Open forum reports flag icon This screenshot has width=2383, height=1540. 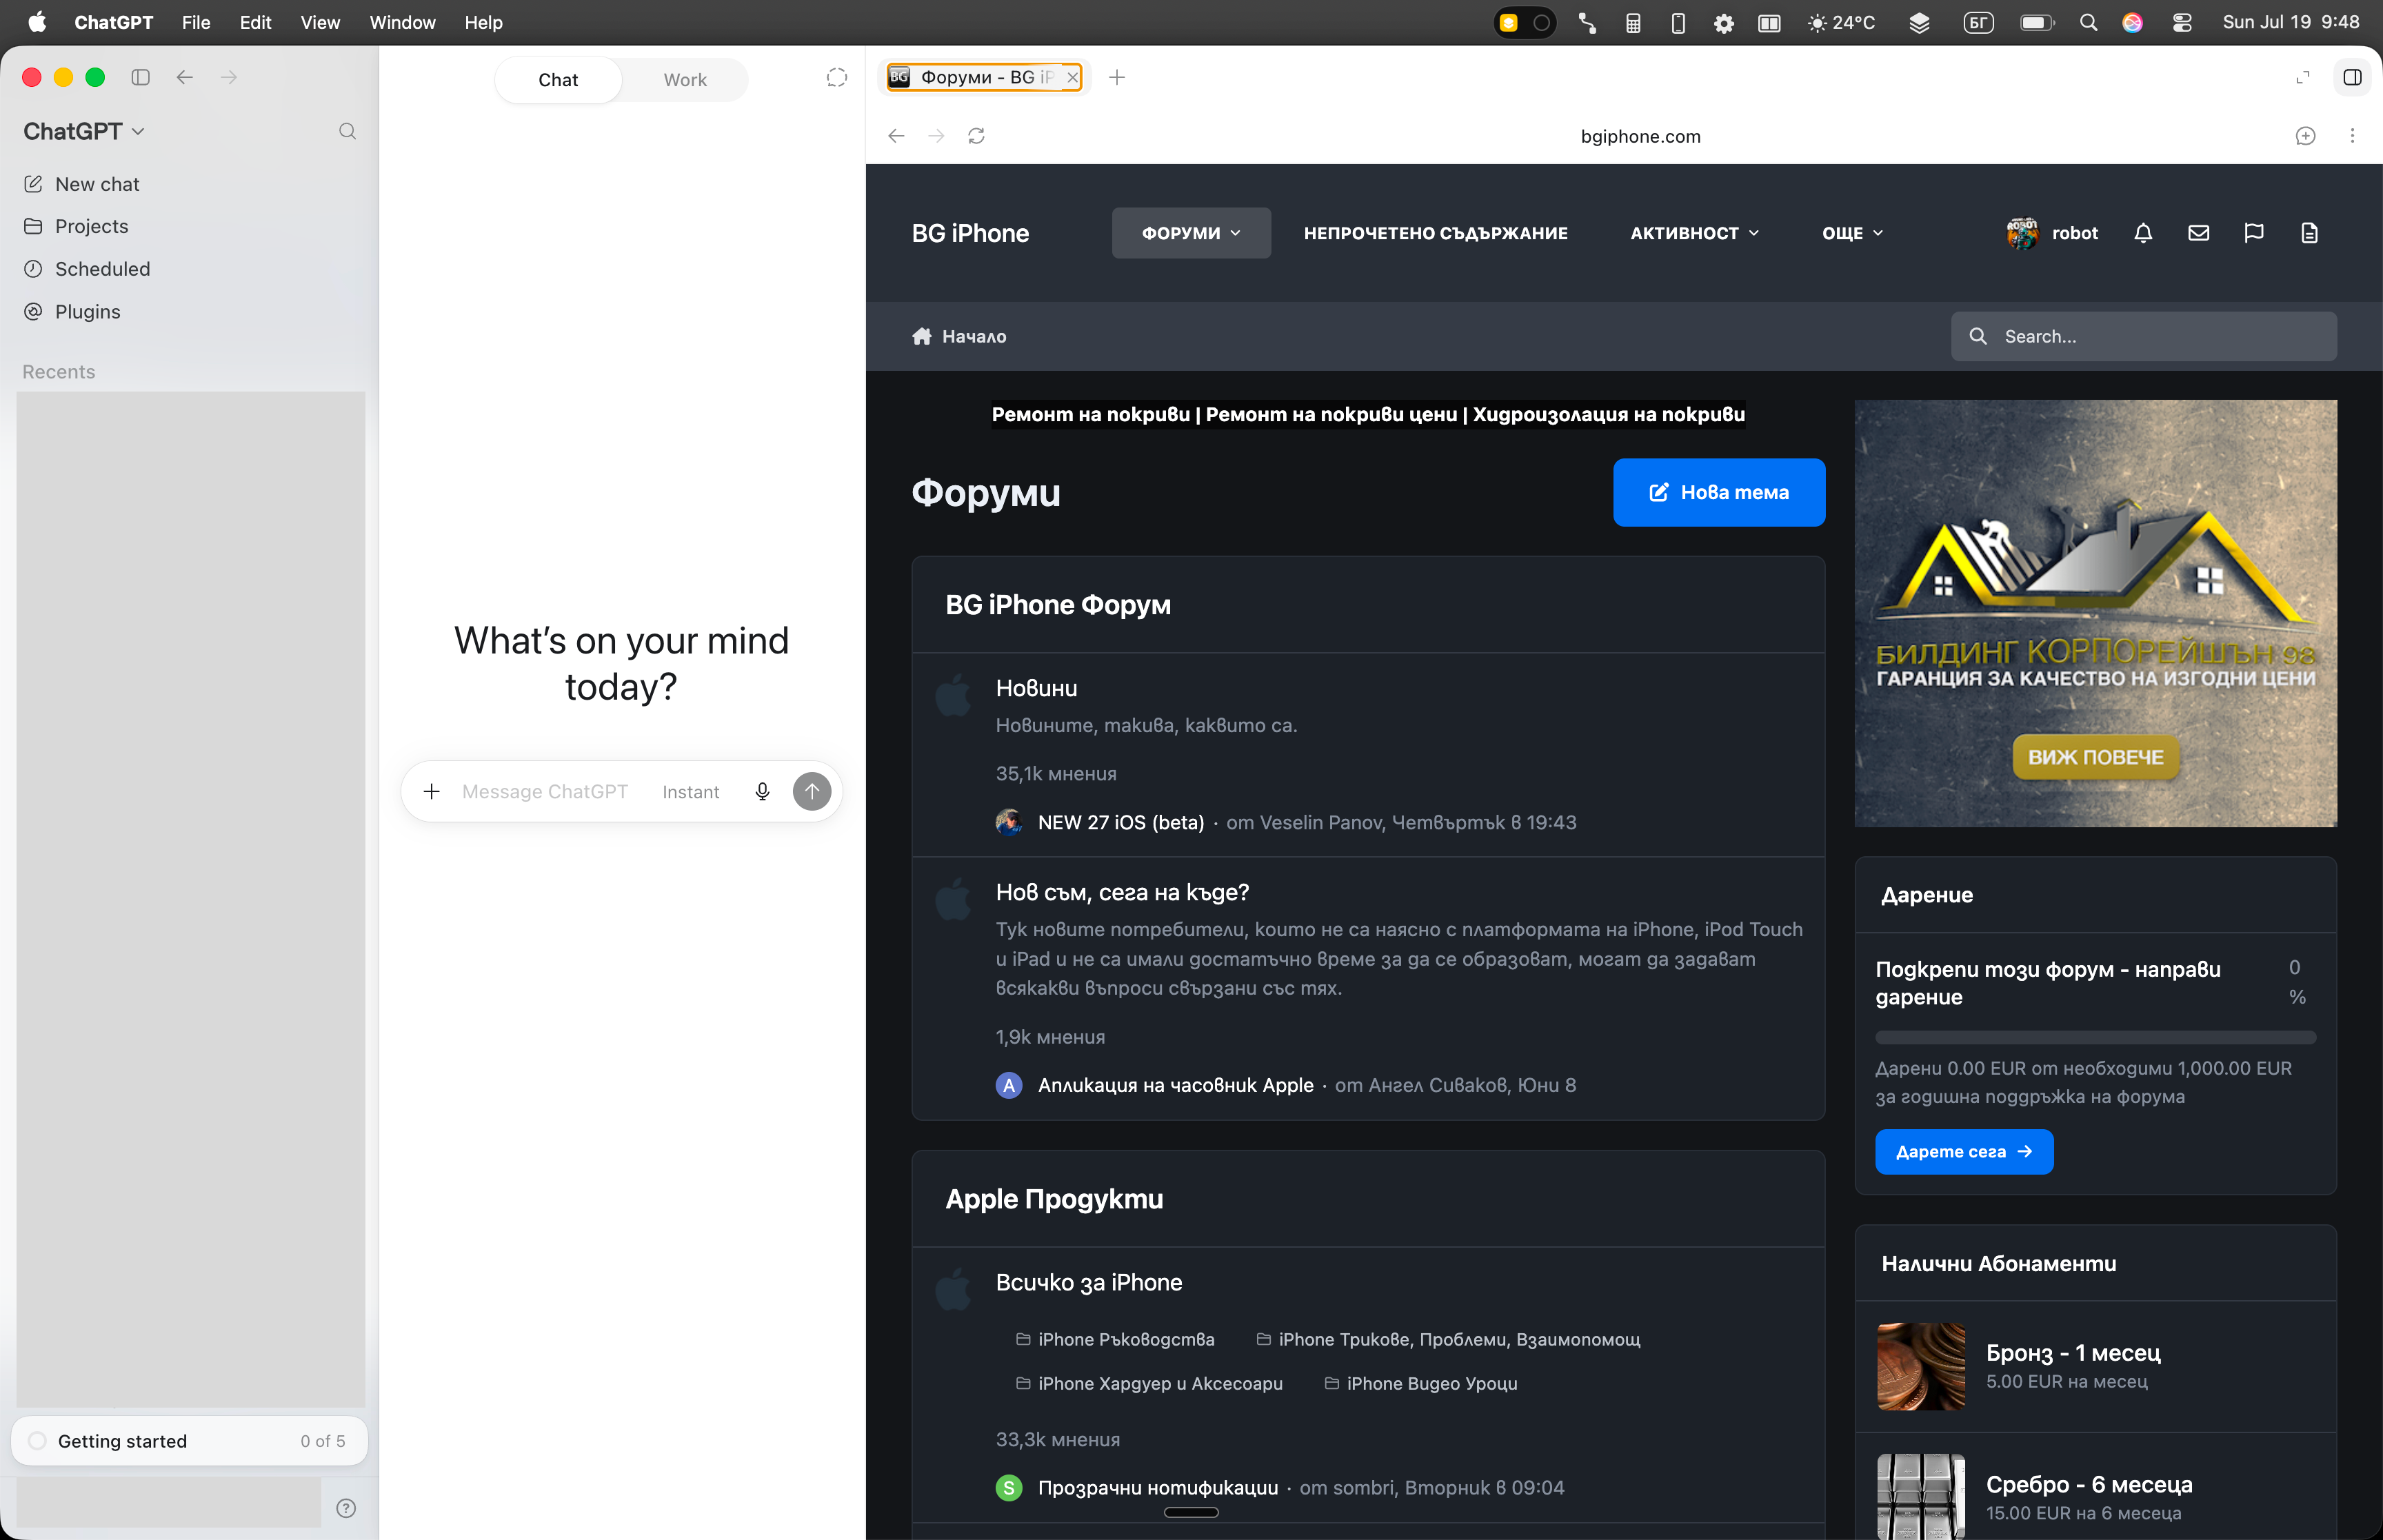point(2253,233)
